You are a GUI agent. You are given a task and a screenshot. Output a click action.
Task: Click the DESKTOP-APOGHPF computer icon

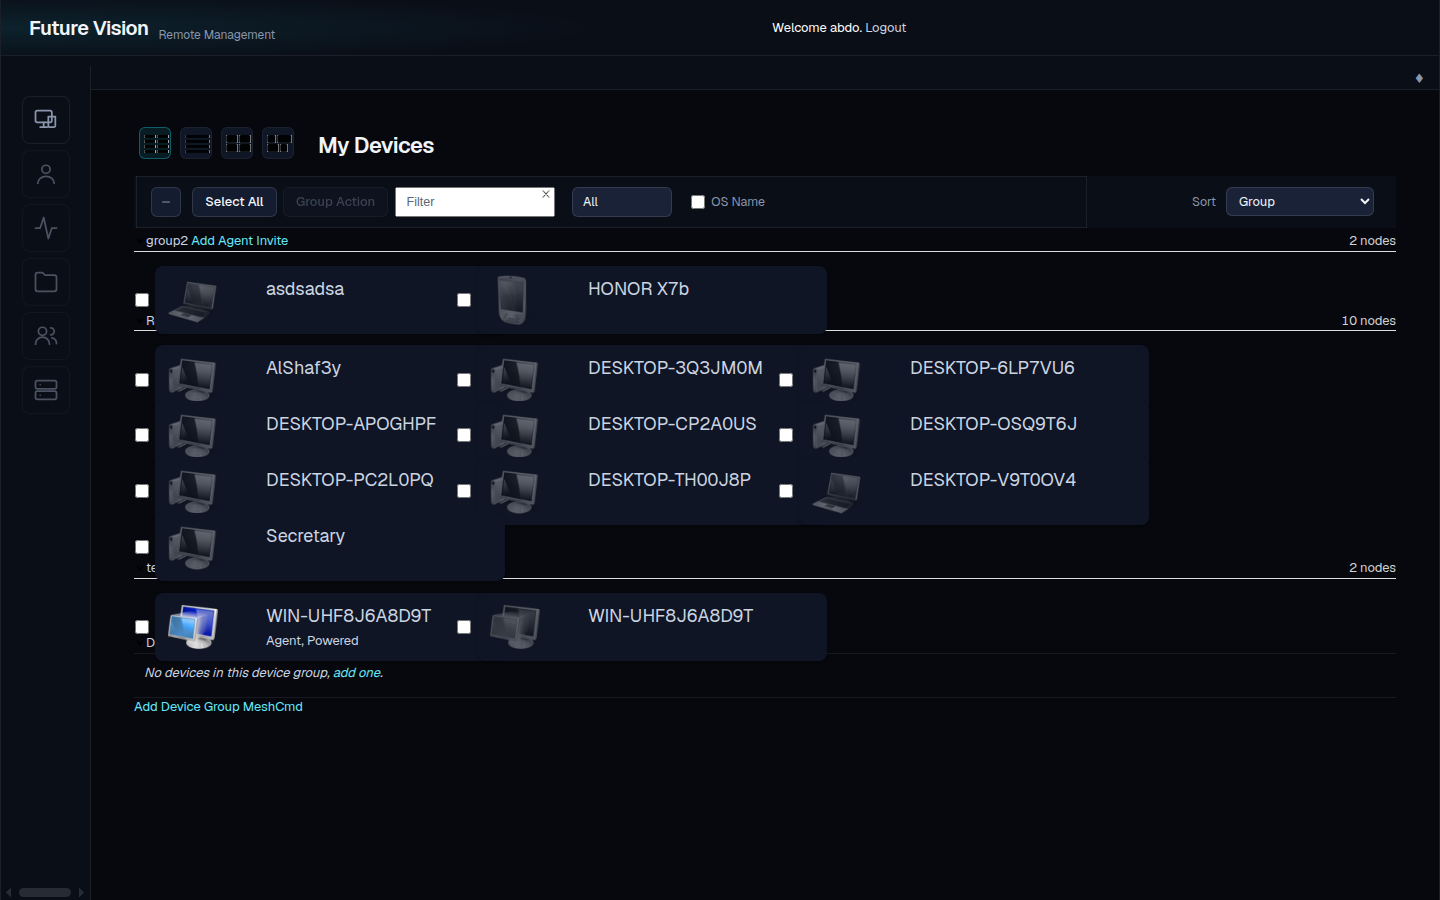coord(192,436)
